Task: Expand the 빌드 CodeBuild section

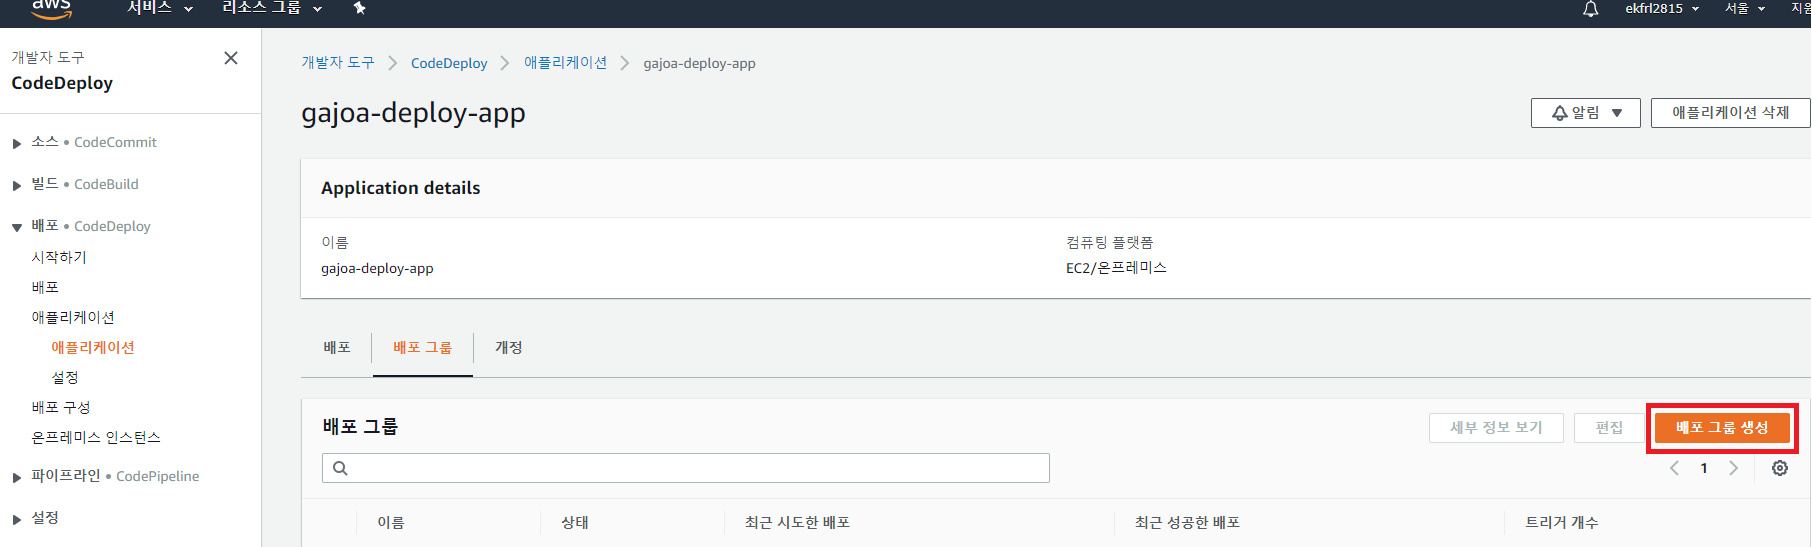Action: (x=17, y=185)
